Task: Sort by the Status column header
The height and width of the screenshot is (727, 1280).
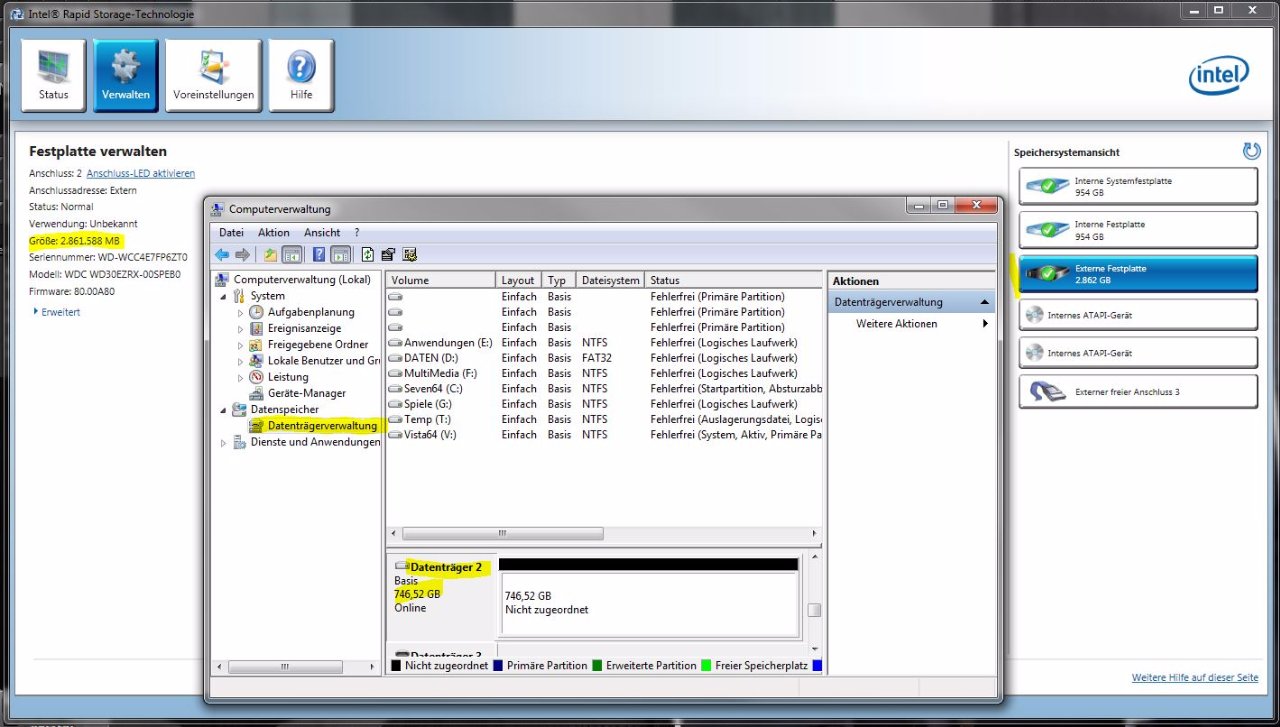Action: [x=733, y=280]
